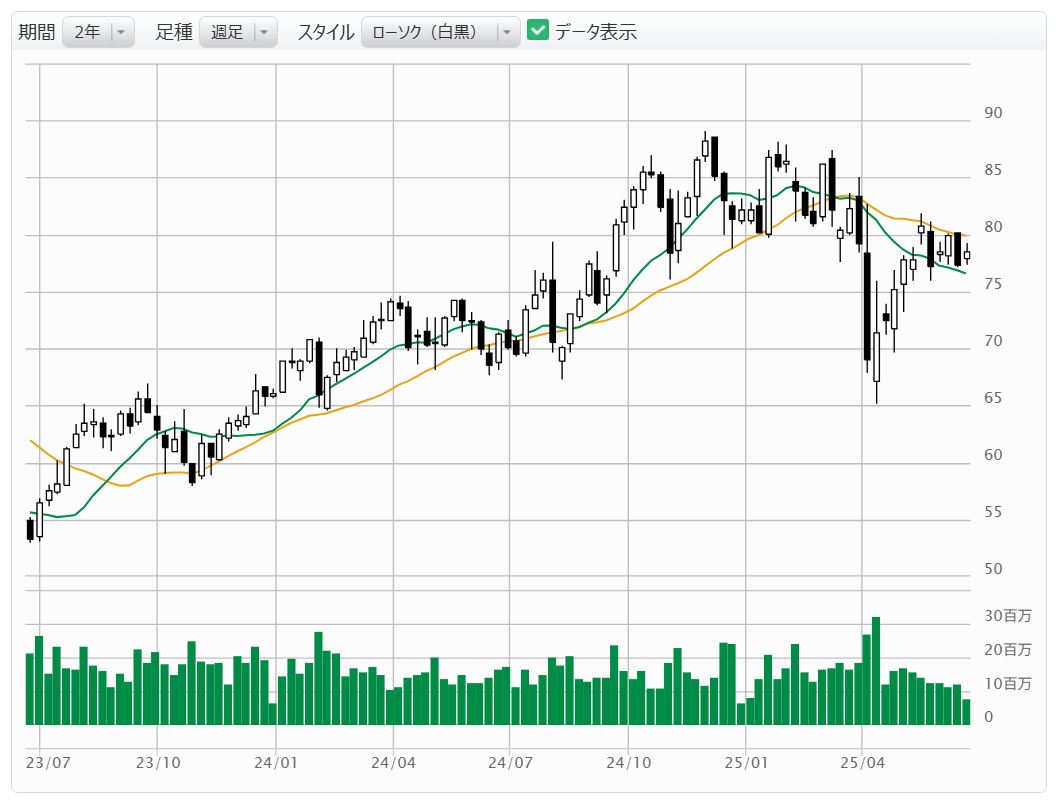Click the first black candlestick at chart's left edge
The width and height of the screenshot is (1057, 801).
[30, 529]
